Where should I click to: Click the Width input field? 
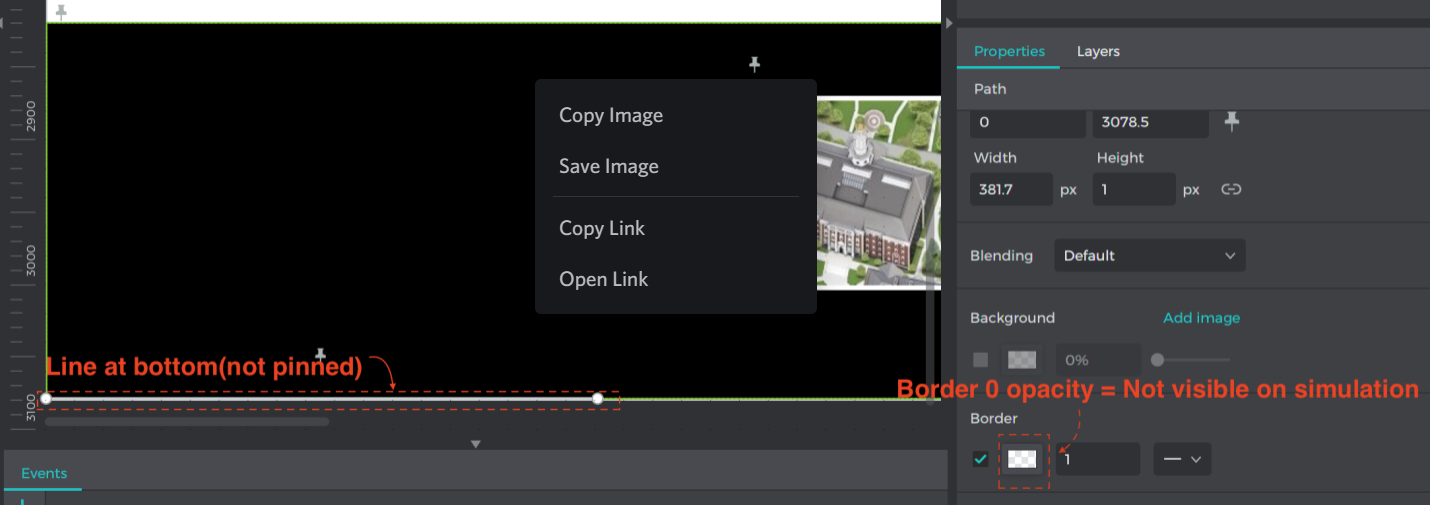click(x=1010, y=189)
